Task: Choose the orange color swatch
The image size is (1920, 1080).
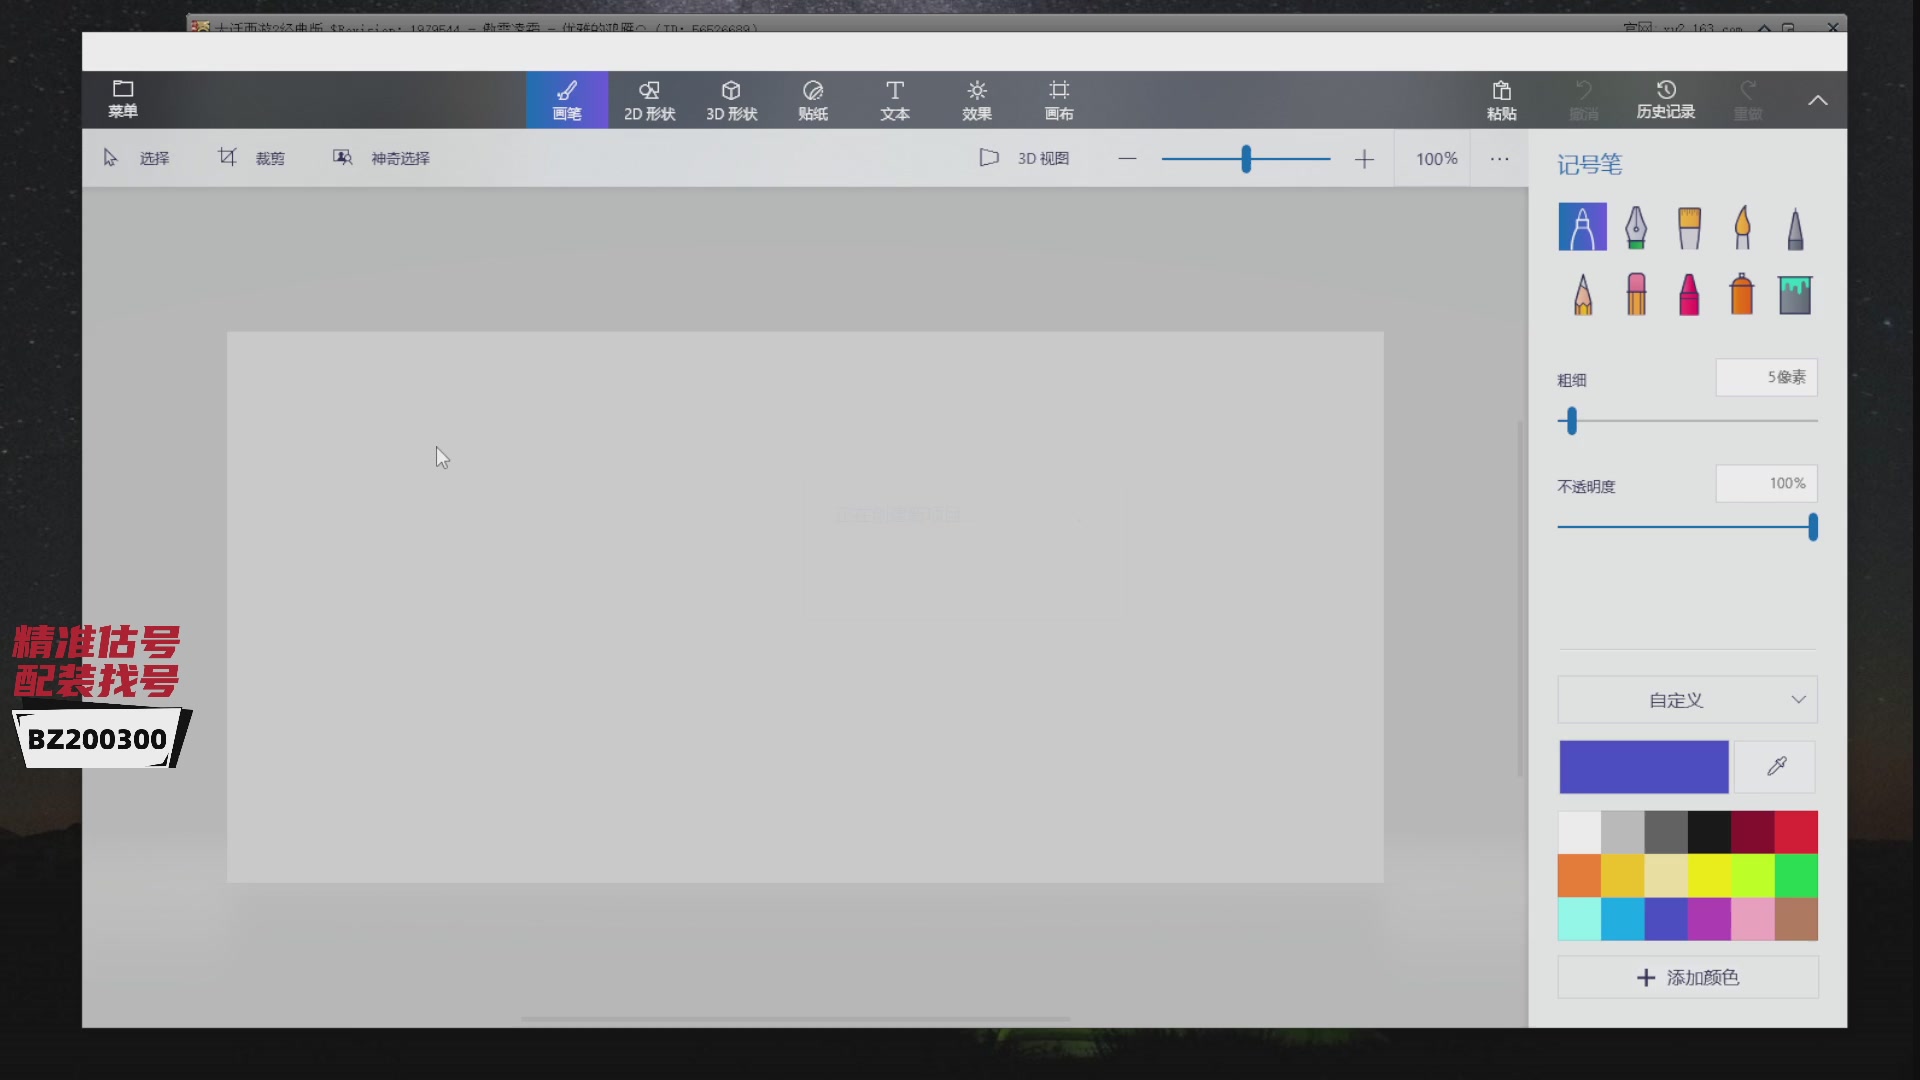Action: pyautogui.click(x=1579, y=876)
